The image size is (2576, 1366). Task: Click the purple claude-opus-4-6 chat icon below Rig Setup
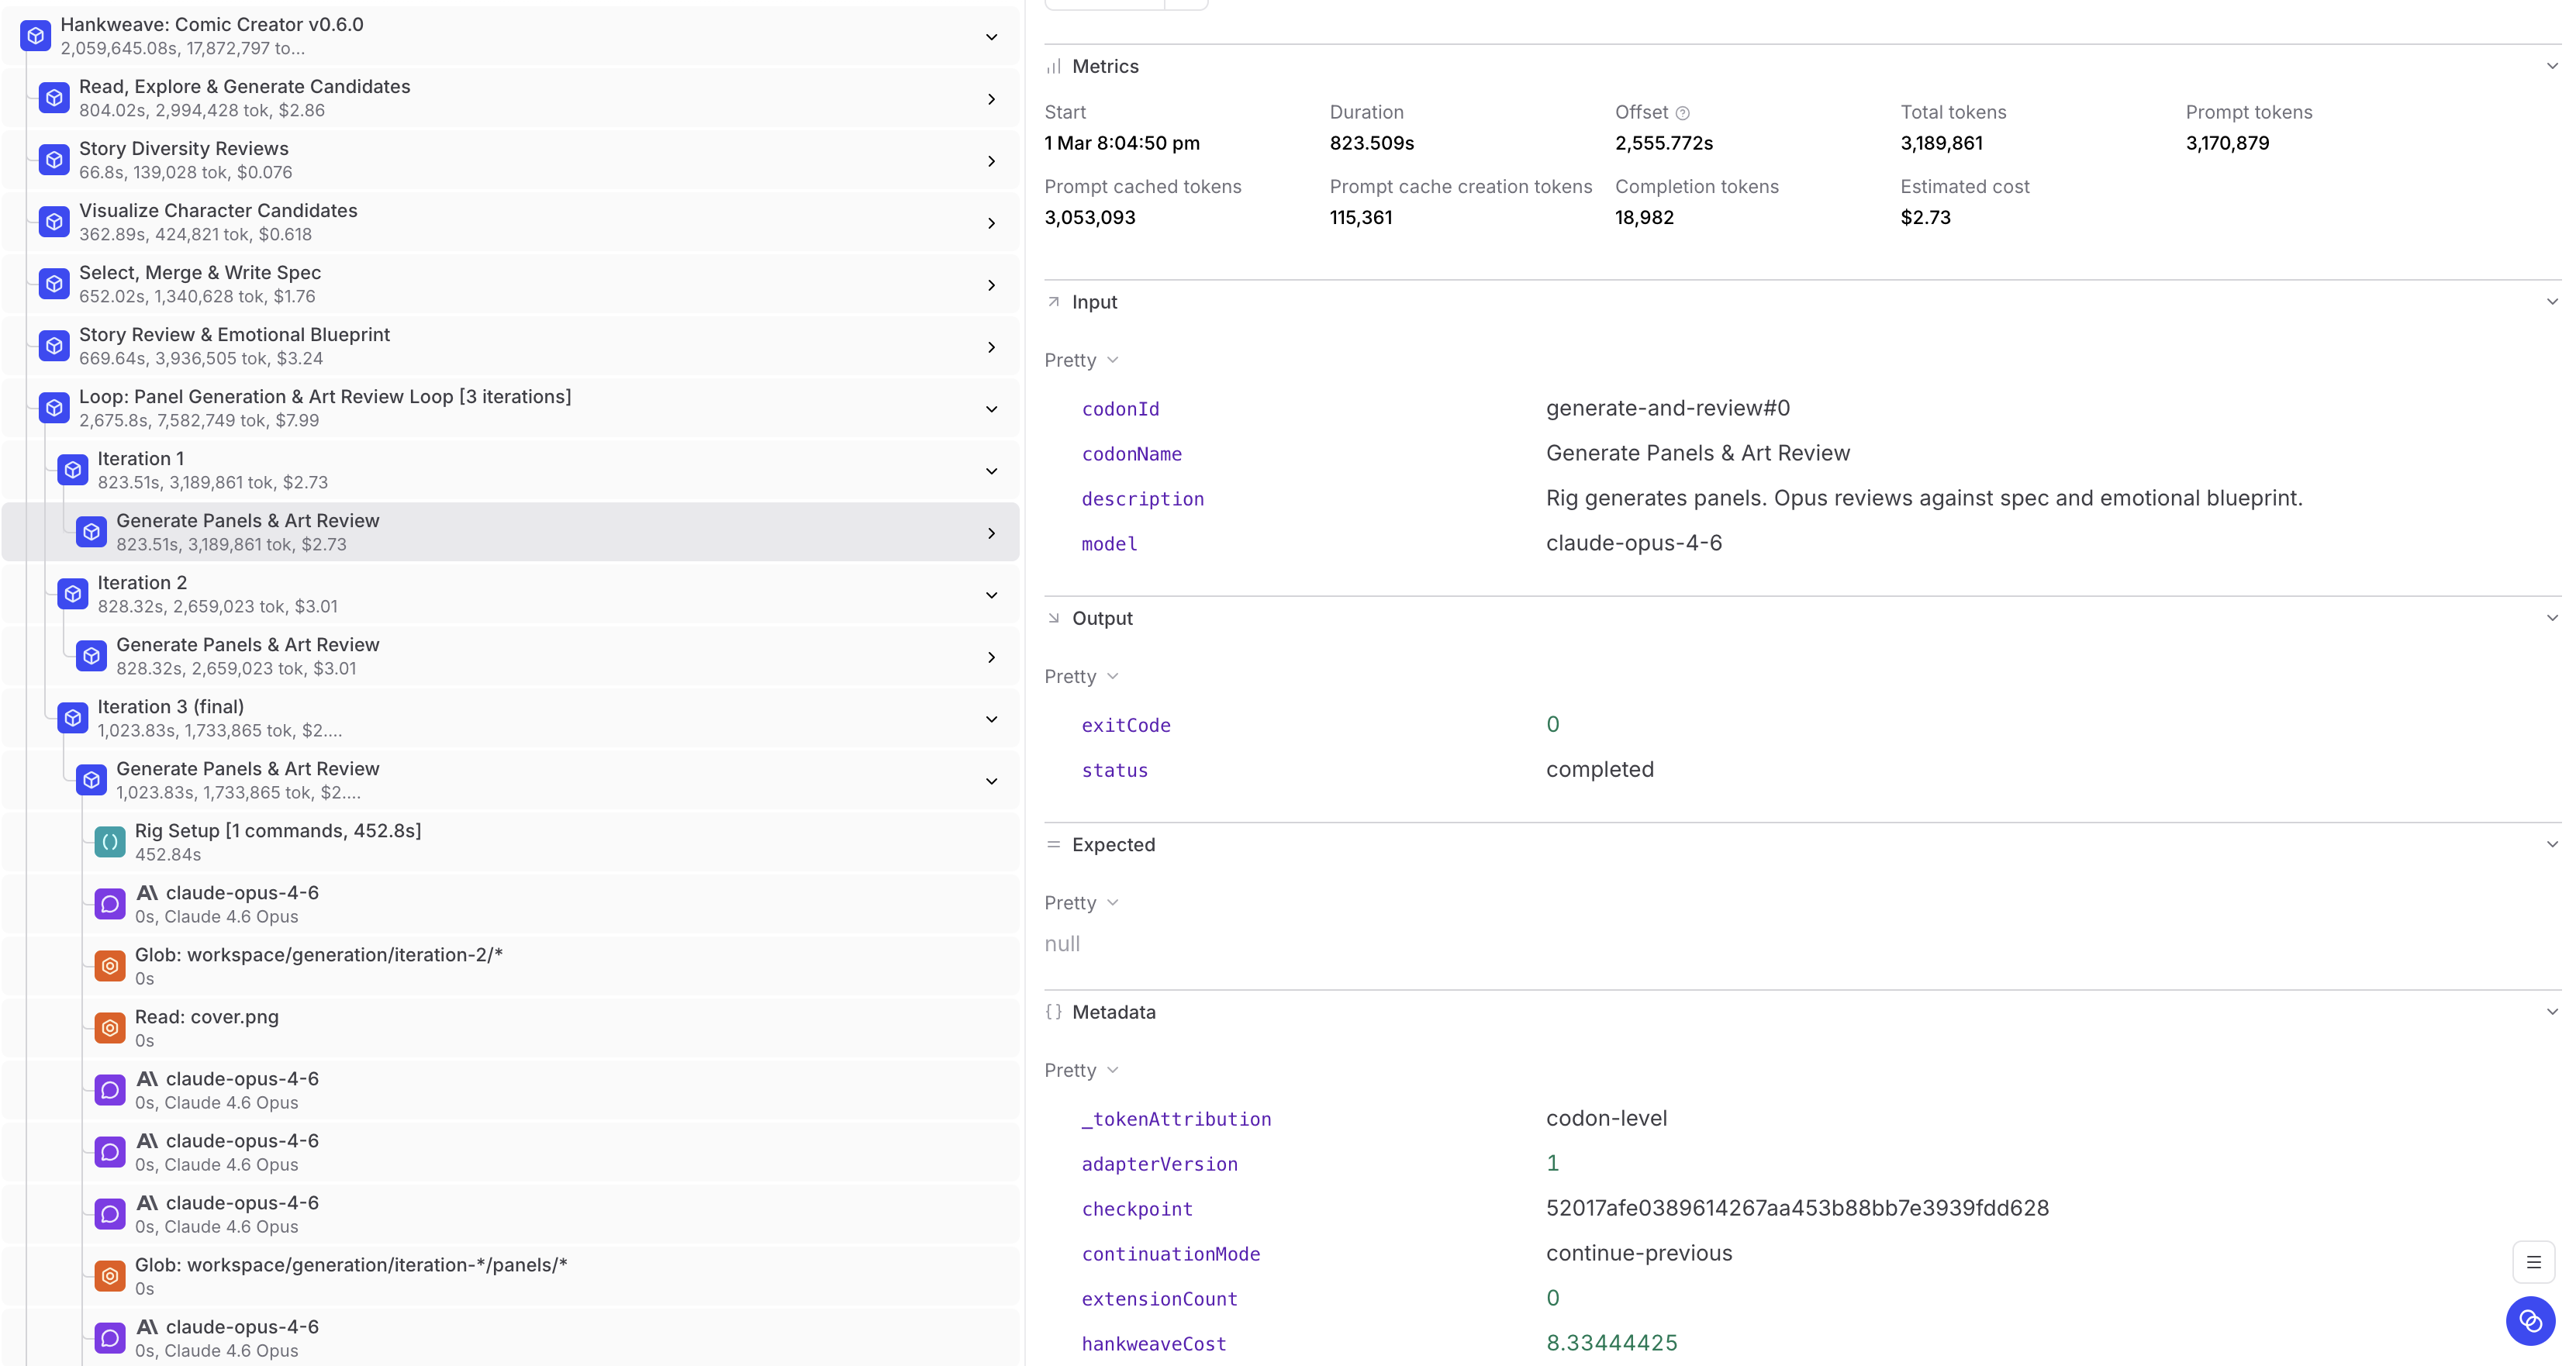[x=110, y=904]
